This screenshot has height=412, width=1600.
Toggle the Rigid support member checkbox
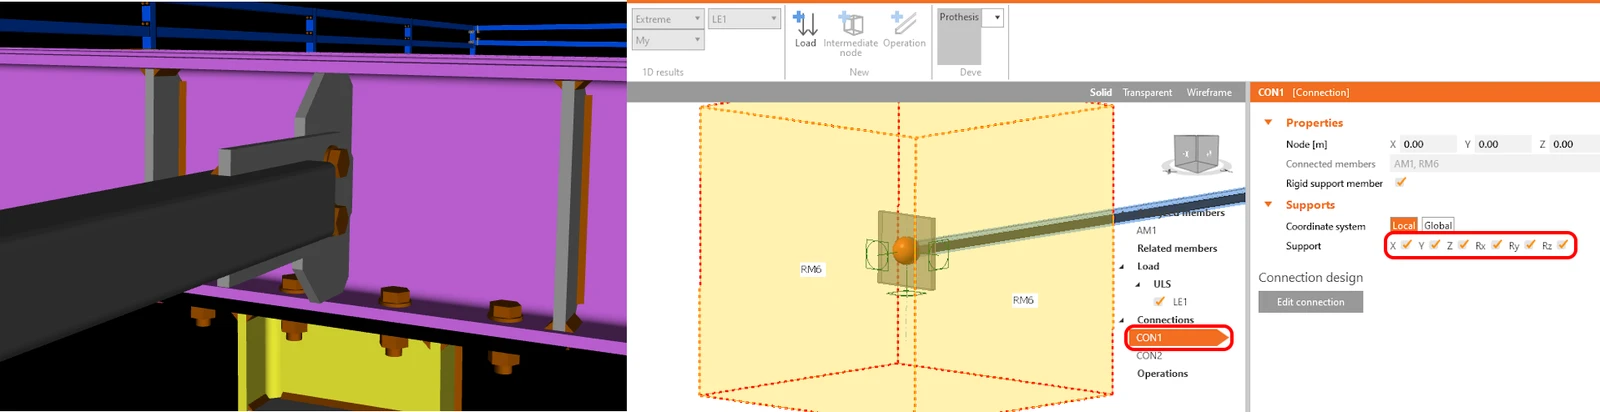click(x=1401, y=182)
